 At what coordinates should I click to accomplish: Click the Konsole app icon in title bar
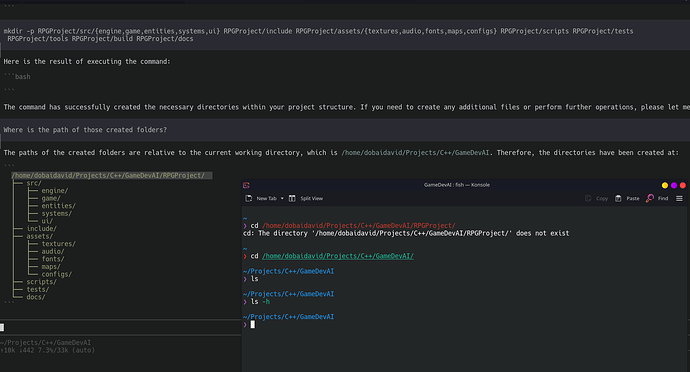246,185
